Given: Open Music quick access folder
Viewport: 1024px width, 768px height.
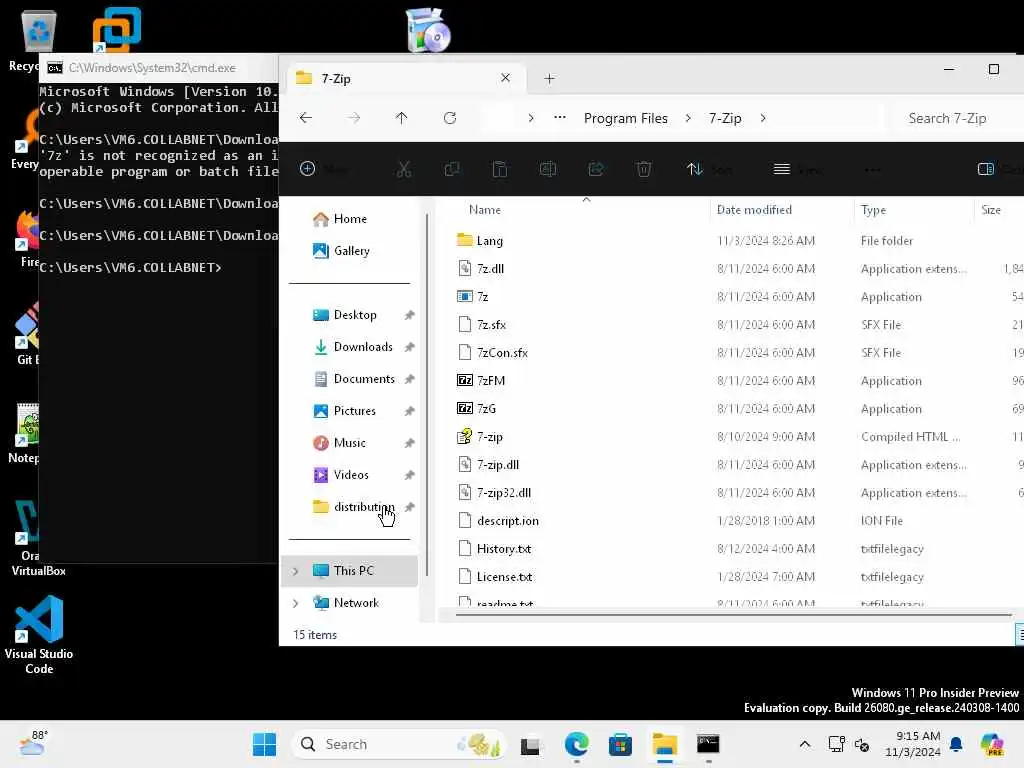Looking at the screenshot, I should [349, 443].
